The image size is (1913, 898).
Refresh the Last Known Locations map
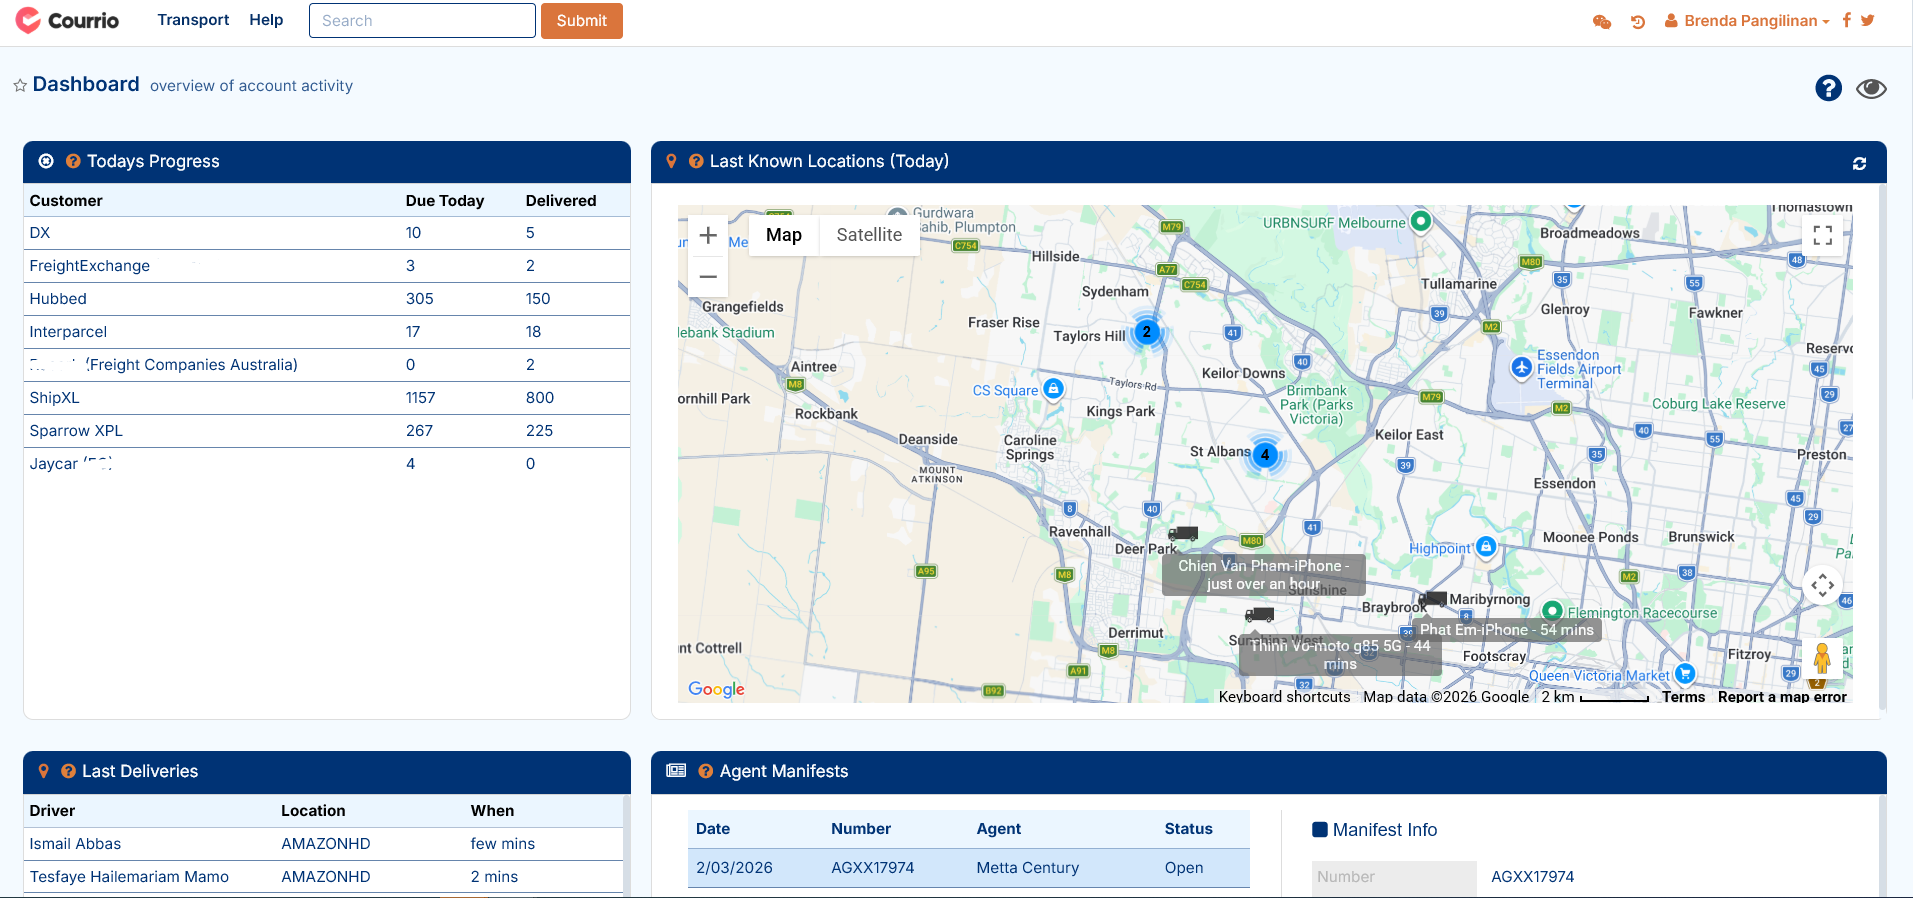point(1859,163)
